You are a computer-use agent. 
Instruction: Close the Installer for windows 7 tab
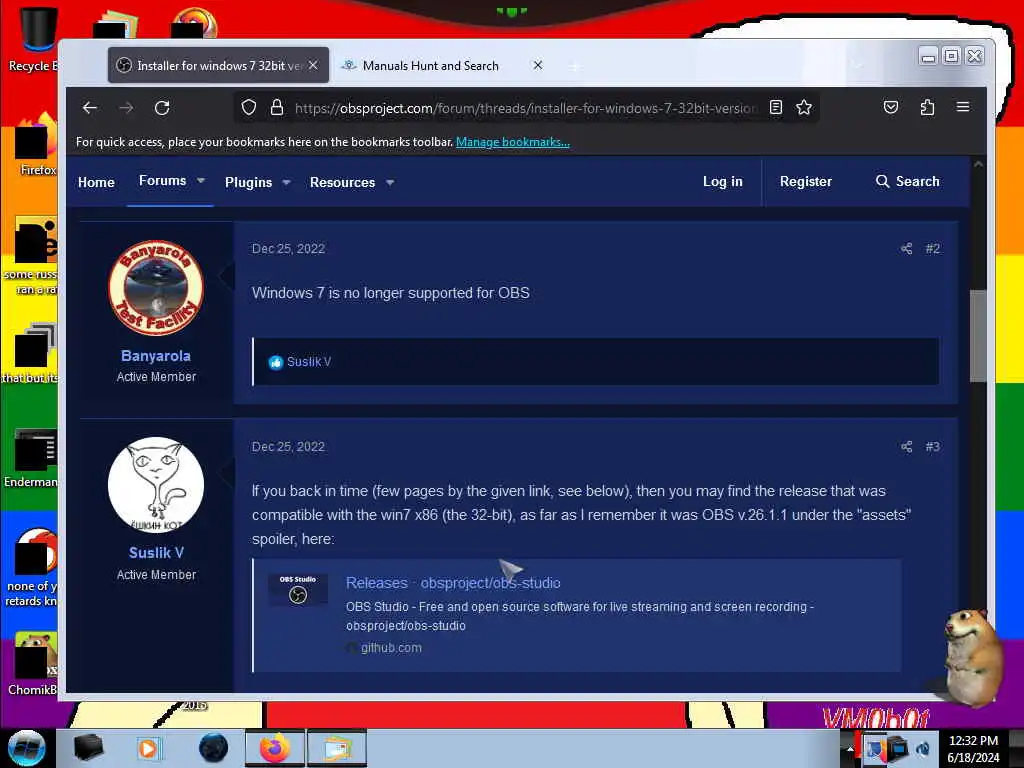pos(313,65)
